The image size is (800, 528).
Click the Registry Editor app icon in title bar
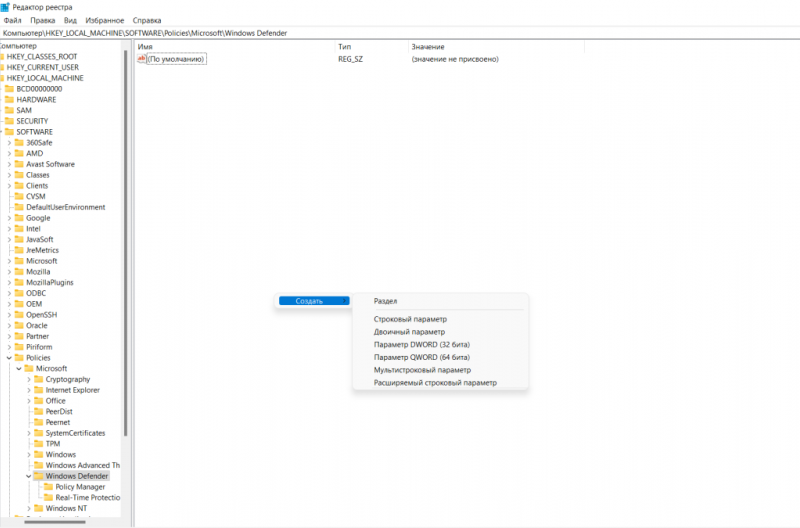pos(8,7)
